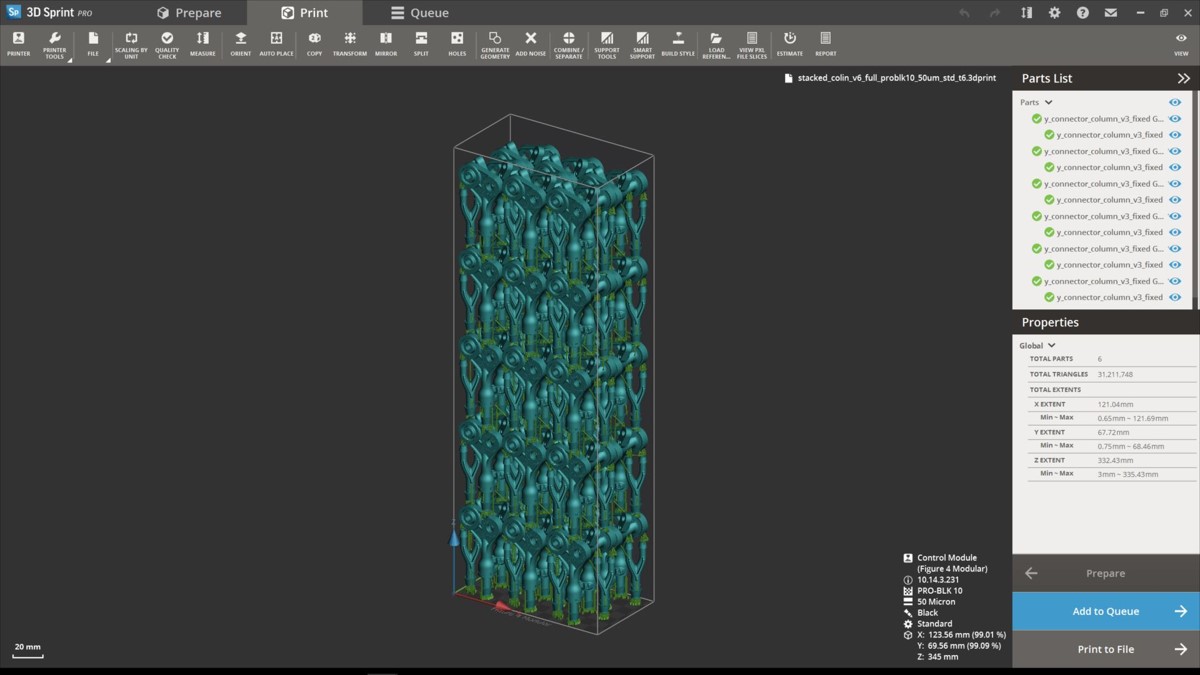Click the icon left of settings gear
The height and width of the screenshot is (675, 1200).
pyautogui.click(x=1026, y=13)
